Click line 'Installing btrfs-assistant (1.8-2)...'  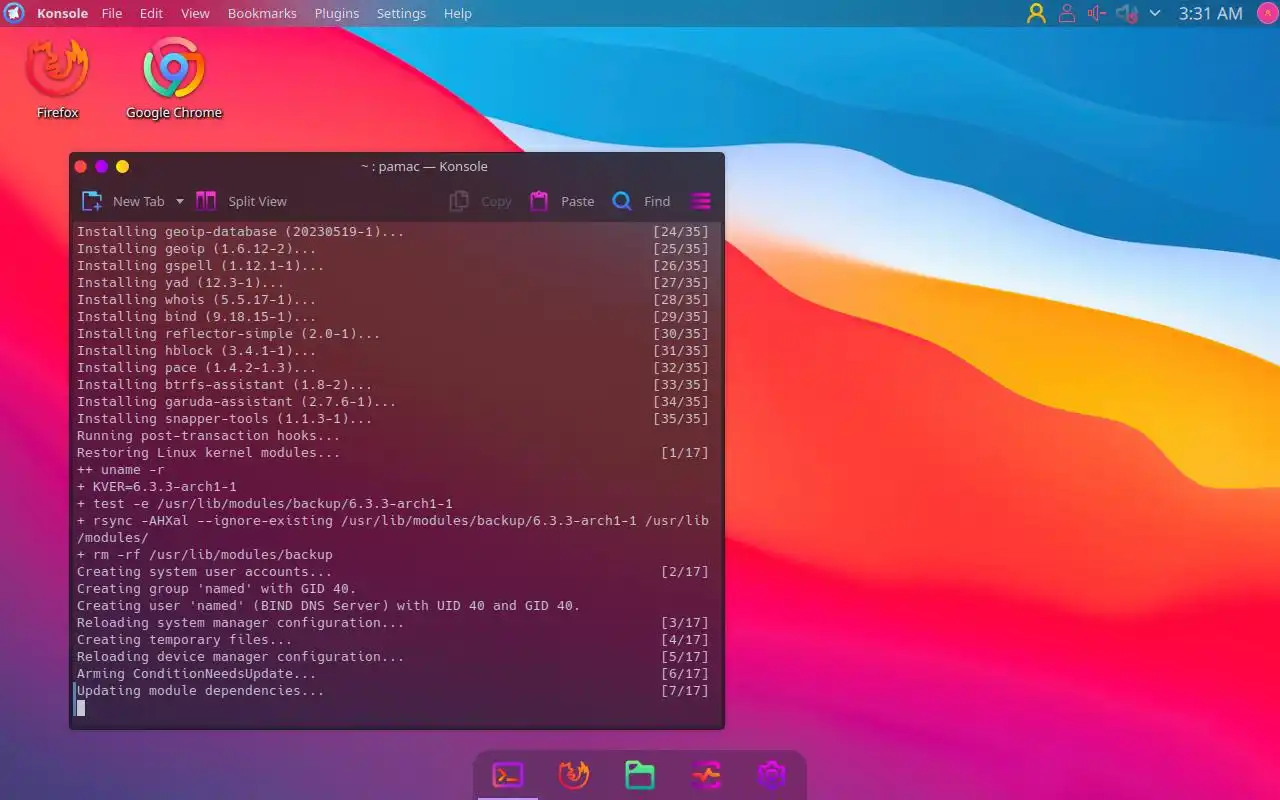tap(225, 384)
